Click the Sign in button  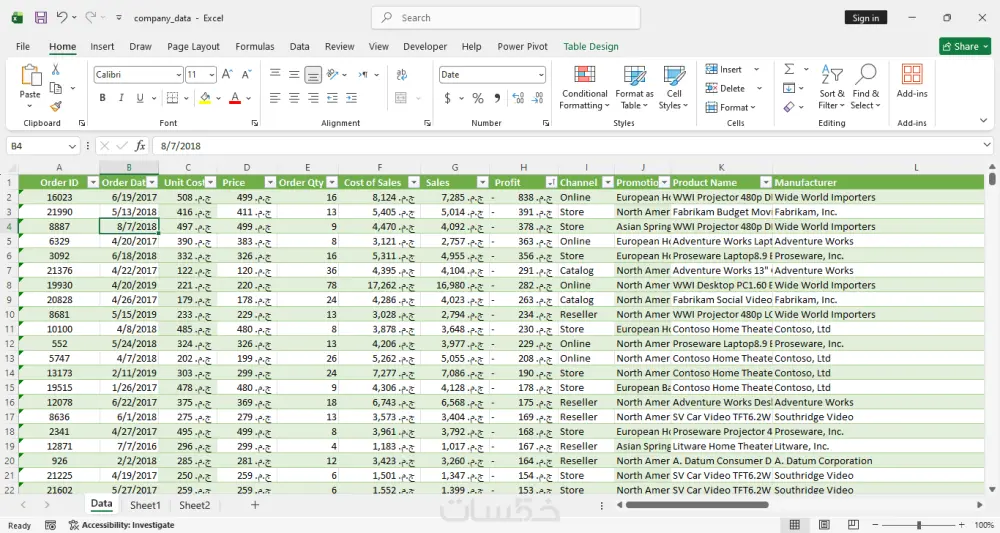pos(865,18)
